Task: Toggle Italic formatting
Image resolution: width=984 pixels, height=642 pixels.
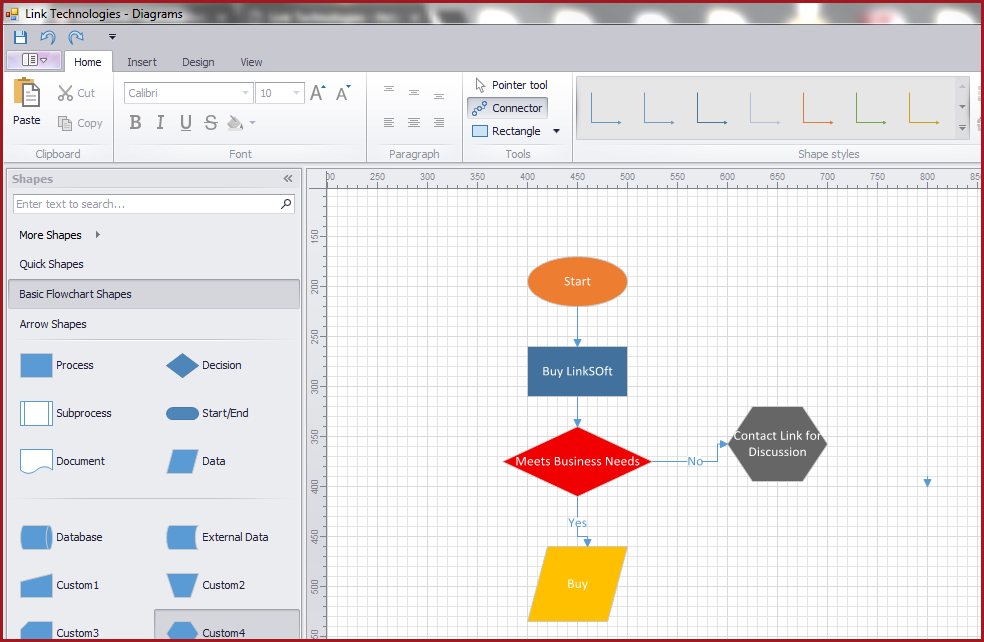Action: 160,122
